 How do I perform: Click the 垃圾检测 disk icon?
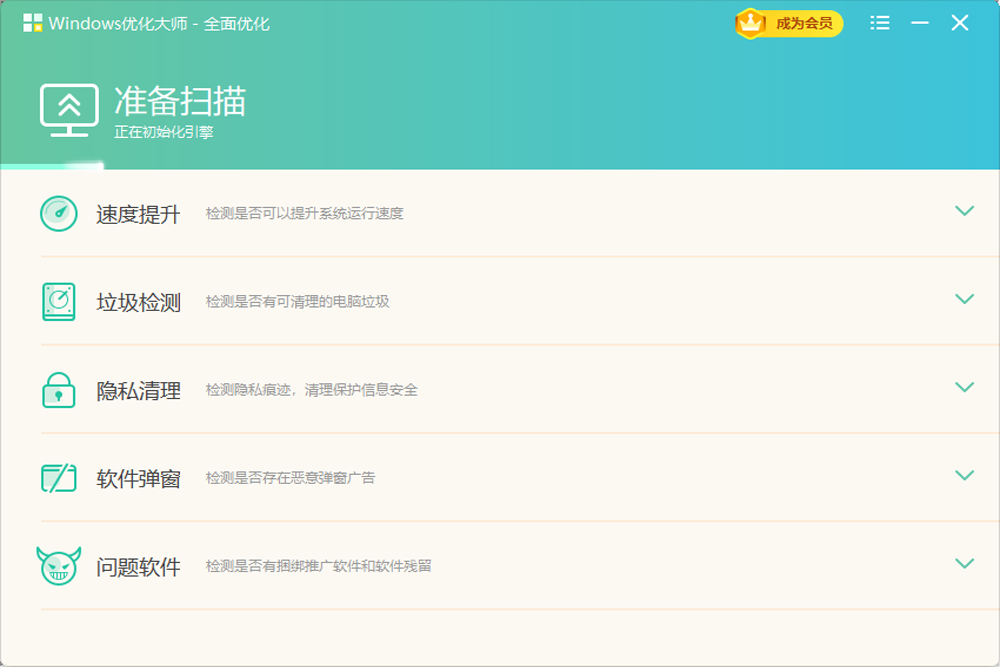tap(58, 301)
